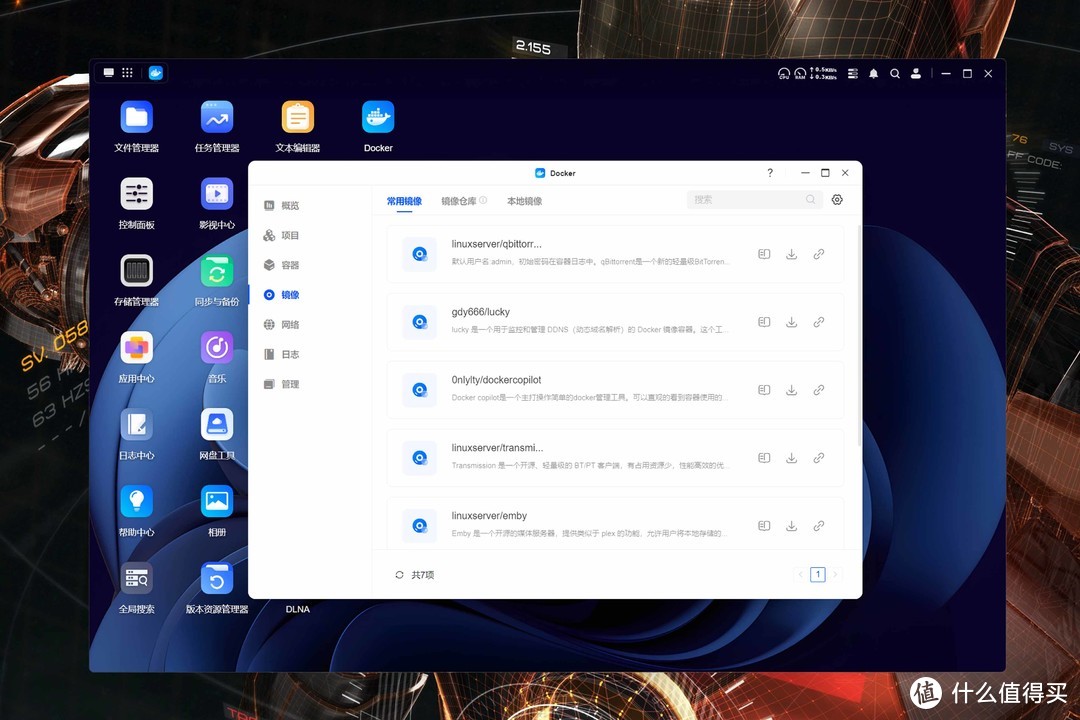
Task: Open 日志 section in Docker sidebar
Action: pyautogui.click(x=289, y=354)
